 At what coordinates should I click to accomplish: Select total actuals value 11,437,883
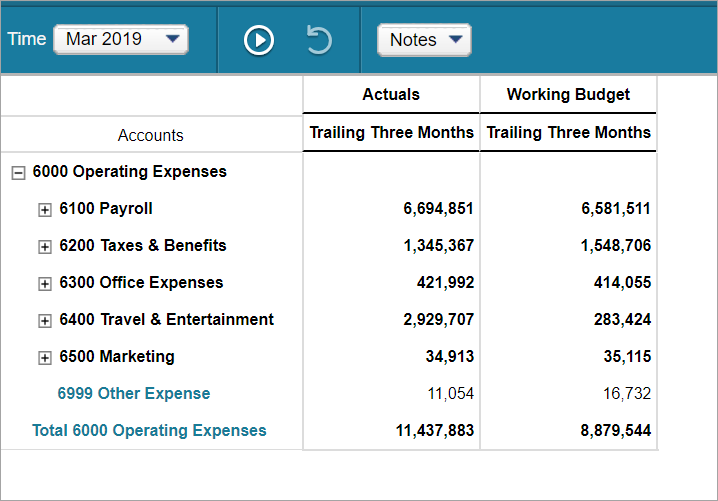click(x=435, y=430)
